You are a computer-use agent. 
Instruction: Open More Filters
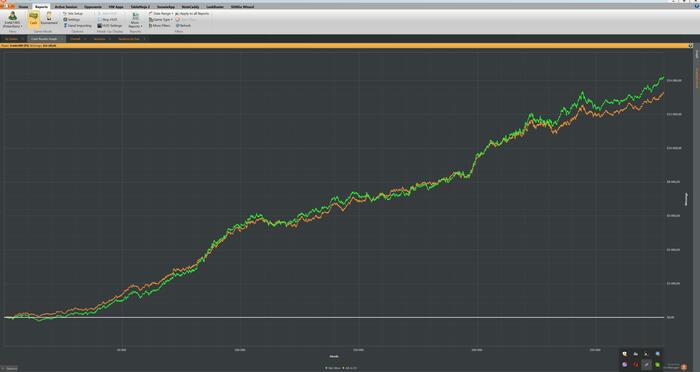tap(160, 25)
